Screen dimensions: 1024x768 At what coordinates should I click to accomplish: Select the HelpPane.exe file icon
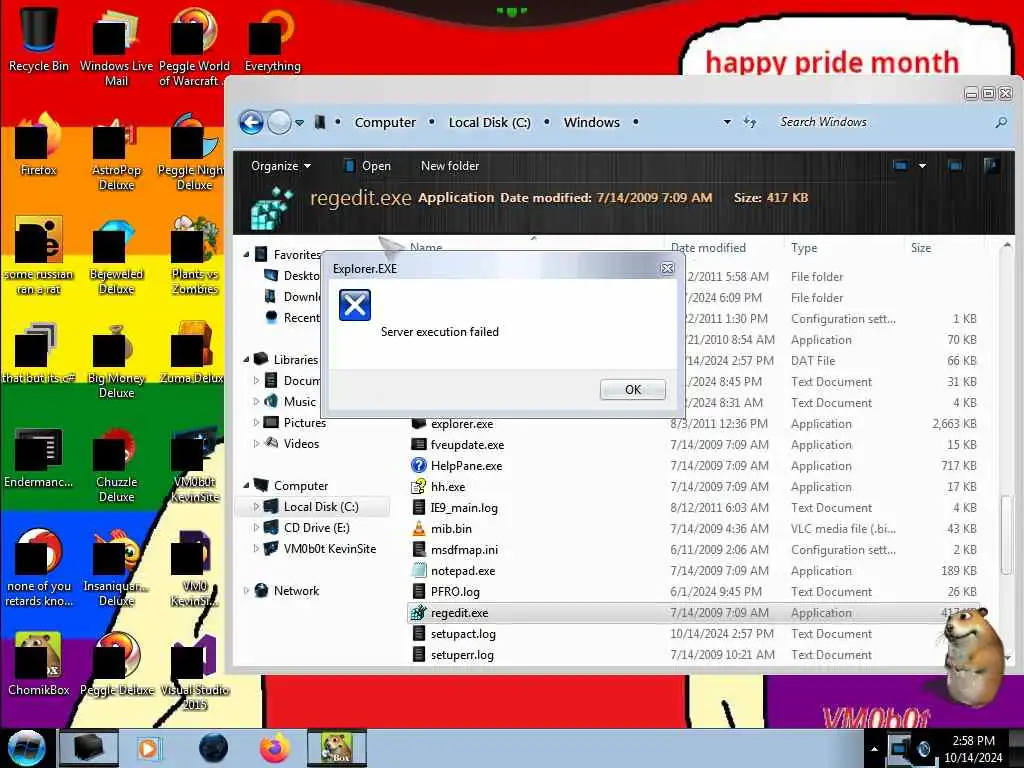coord(419,466)
